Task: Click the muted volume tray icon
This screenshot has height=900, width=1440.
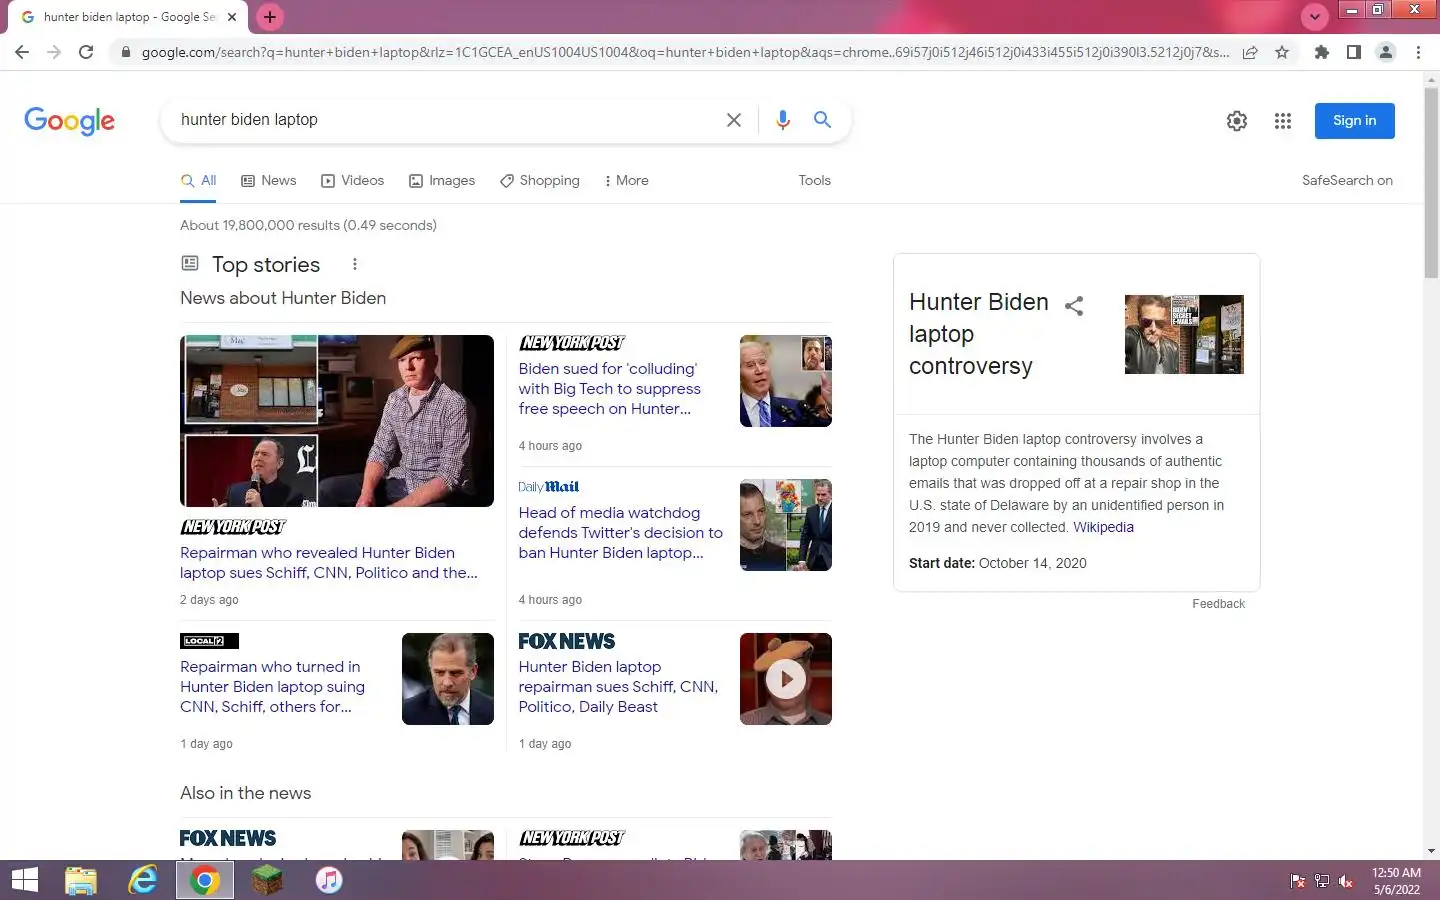Action: (1346, 881)
